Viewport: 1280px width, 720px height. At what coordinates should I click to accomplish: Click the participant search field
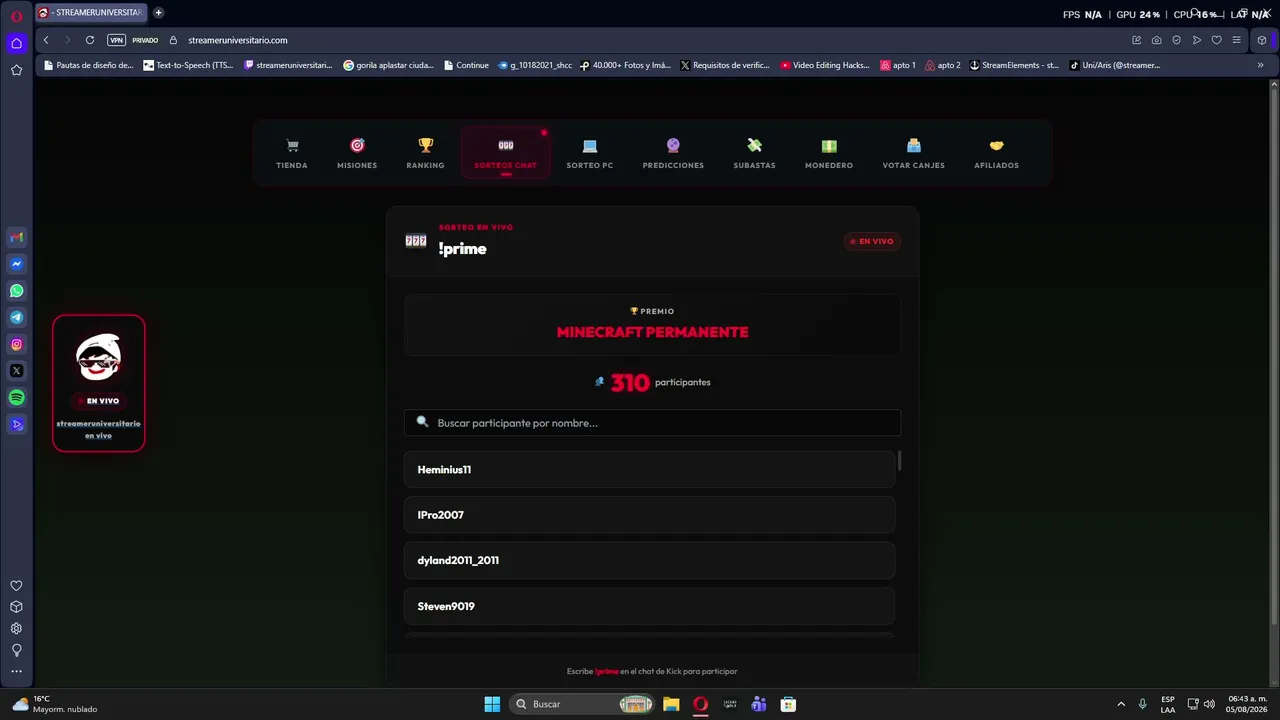pos(652,423)
